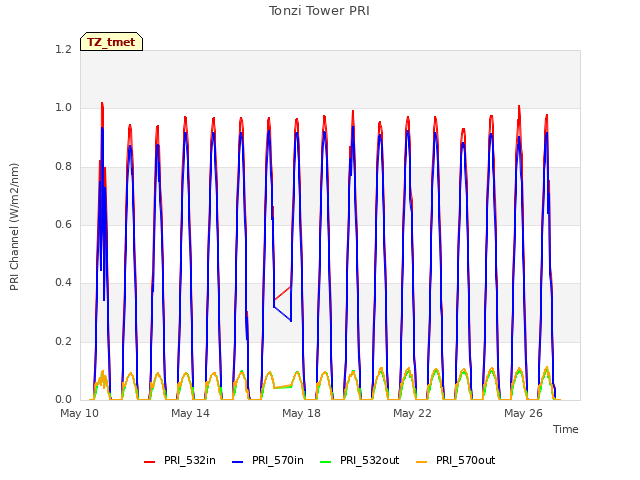The image size is (640, 480).
Task: Click the May 10 x-axis label
Action: [80, 413]
